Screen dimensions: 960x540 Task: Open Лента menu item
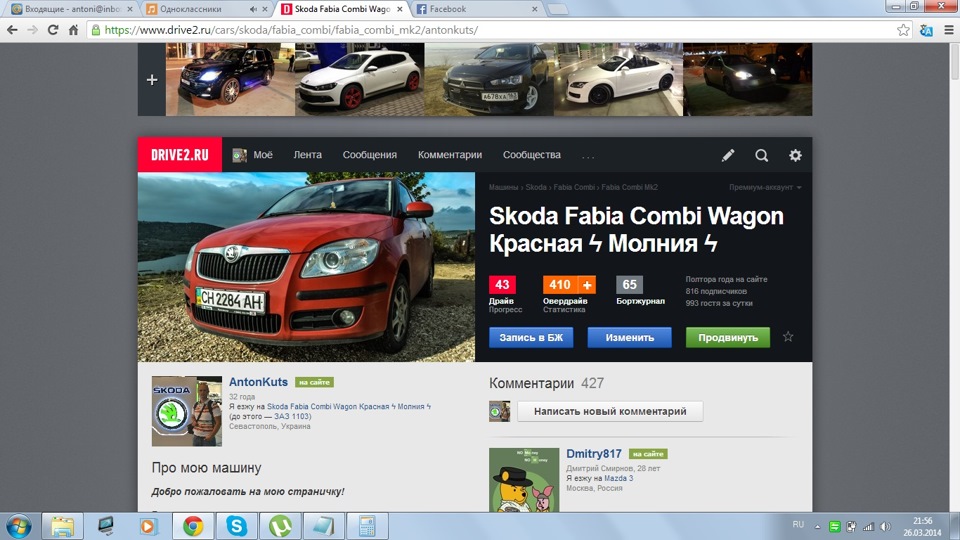pos(307,155)
